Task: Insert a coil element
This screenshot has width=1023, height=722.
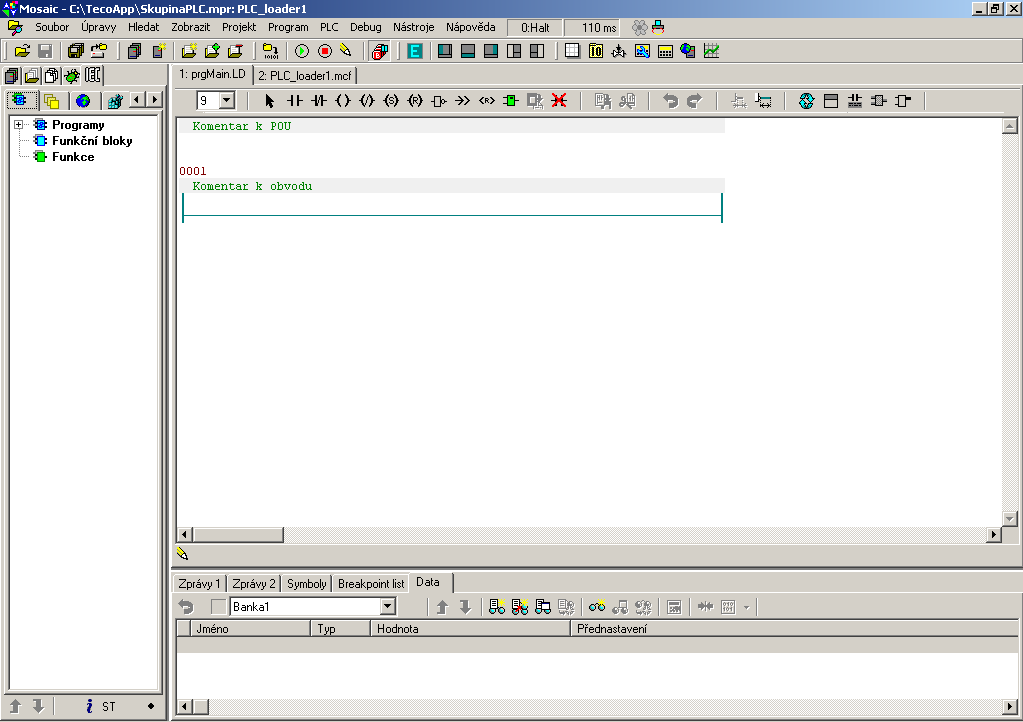Action: coord(343,100)
